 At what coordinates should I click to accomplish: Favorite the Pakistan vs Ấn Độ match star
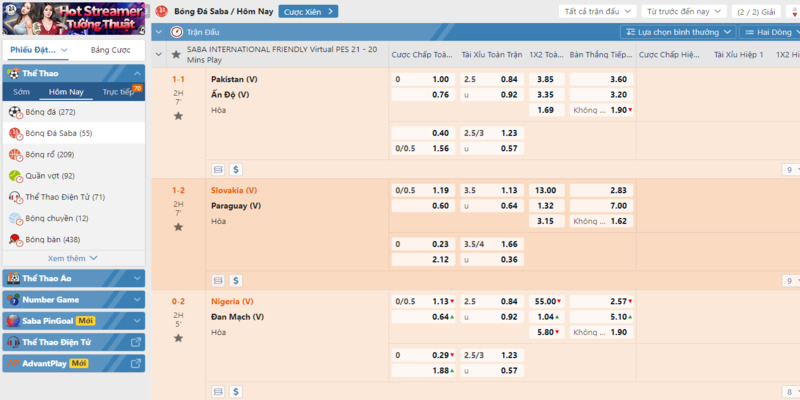[x=178, y=116]
